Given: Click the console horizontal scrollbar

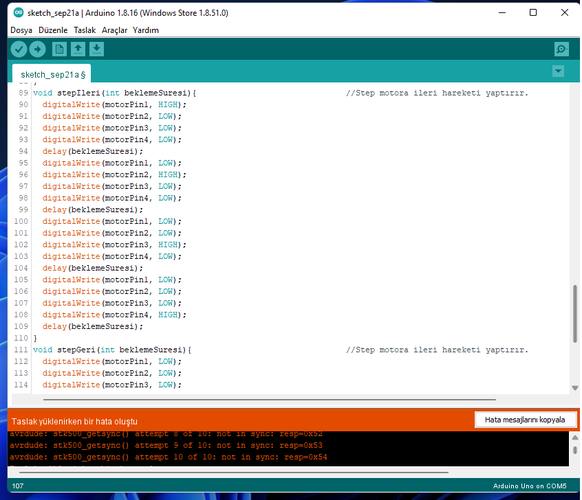Looking at the screenshot, I should click(x=234, y=473).
